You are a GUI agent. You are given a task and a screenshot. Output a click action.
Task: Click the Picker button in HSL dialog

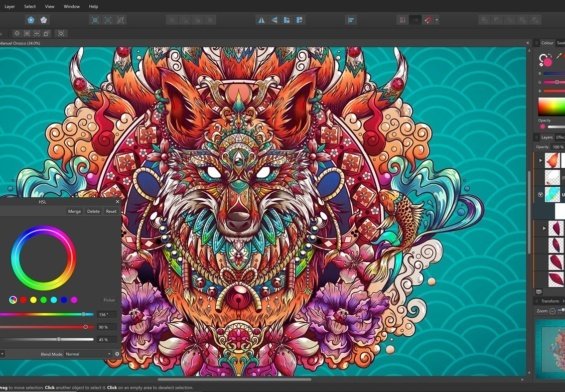click(x=109, y=300)
